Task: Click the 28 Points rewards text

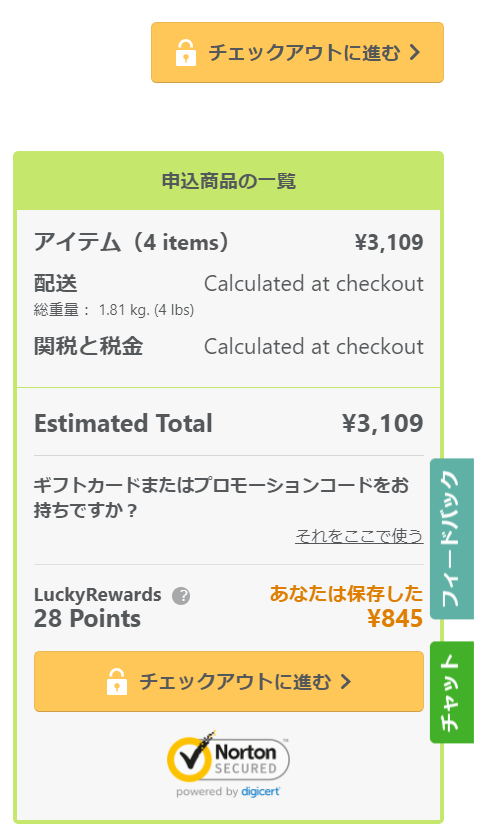Action: point(88,619)
